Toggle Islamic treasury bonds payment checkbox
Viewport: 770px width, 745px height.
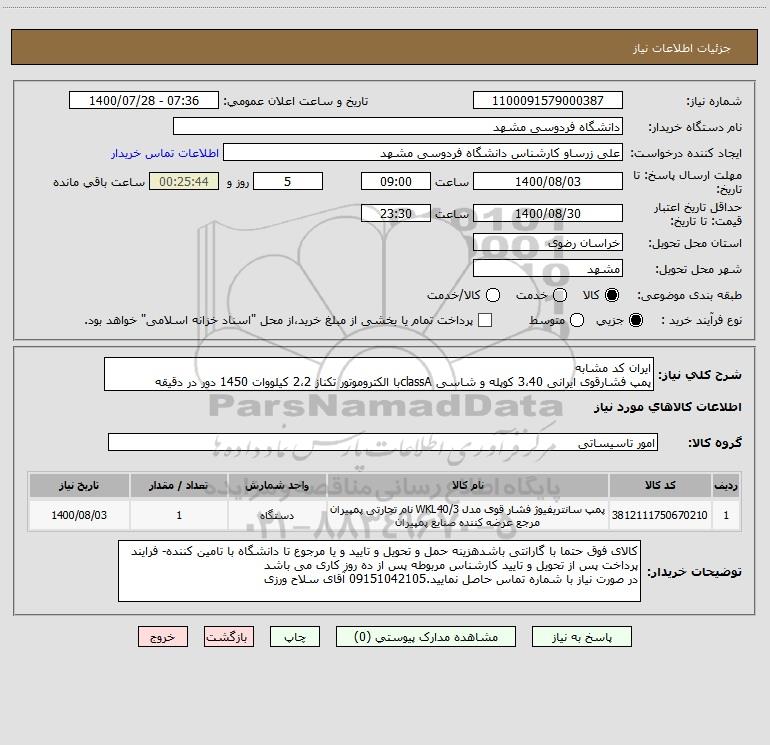tap(485, 320)
